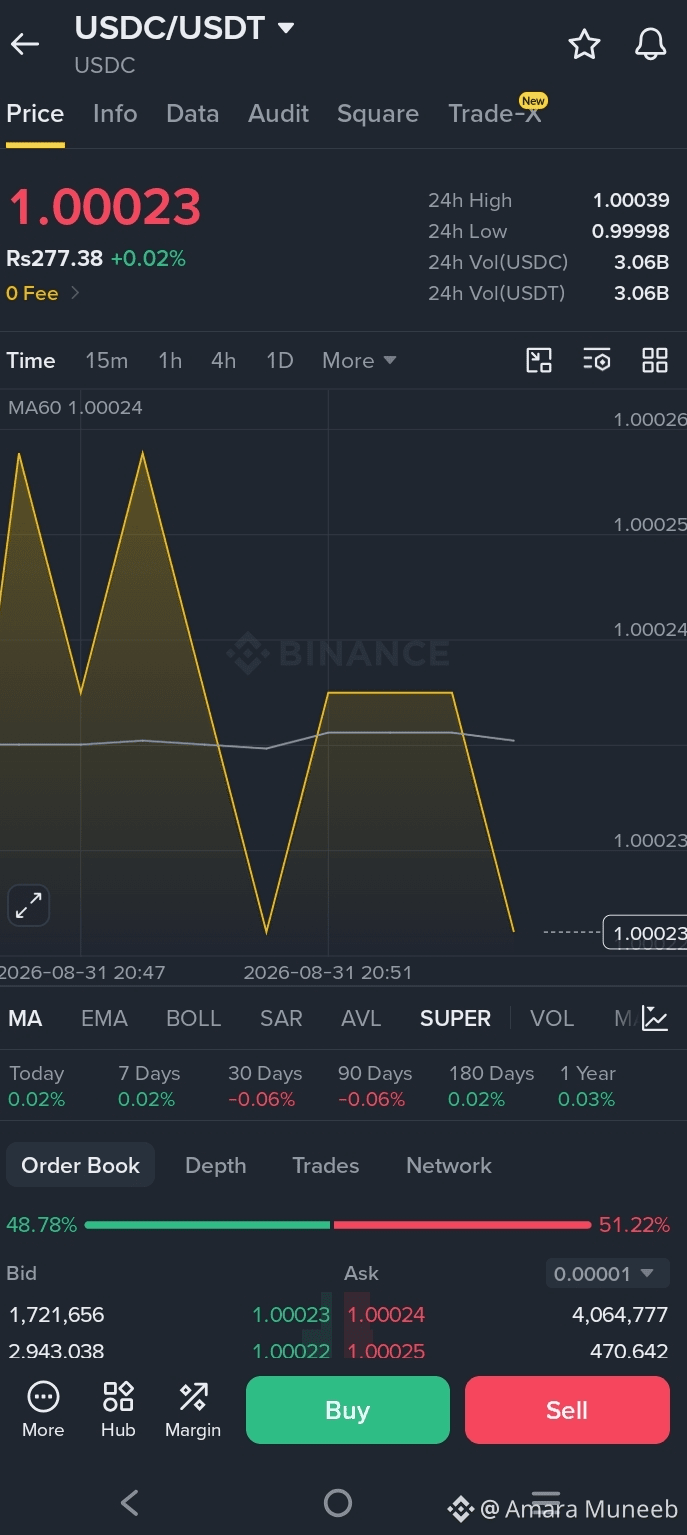687x1535 pixels.
Task: Toggle the EMA indicator
Action: click(x=104, y=1019)
